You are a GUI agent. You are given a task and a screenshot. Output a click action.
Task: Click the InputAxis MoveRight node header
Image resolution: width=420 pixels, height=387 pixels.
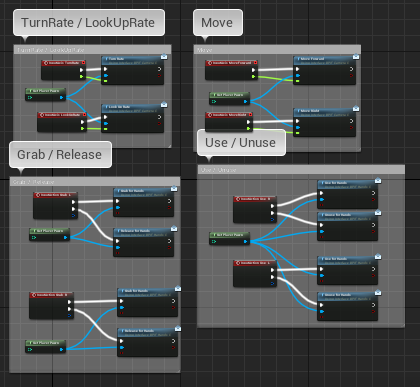coord(229,115)
